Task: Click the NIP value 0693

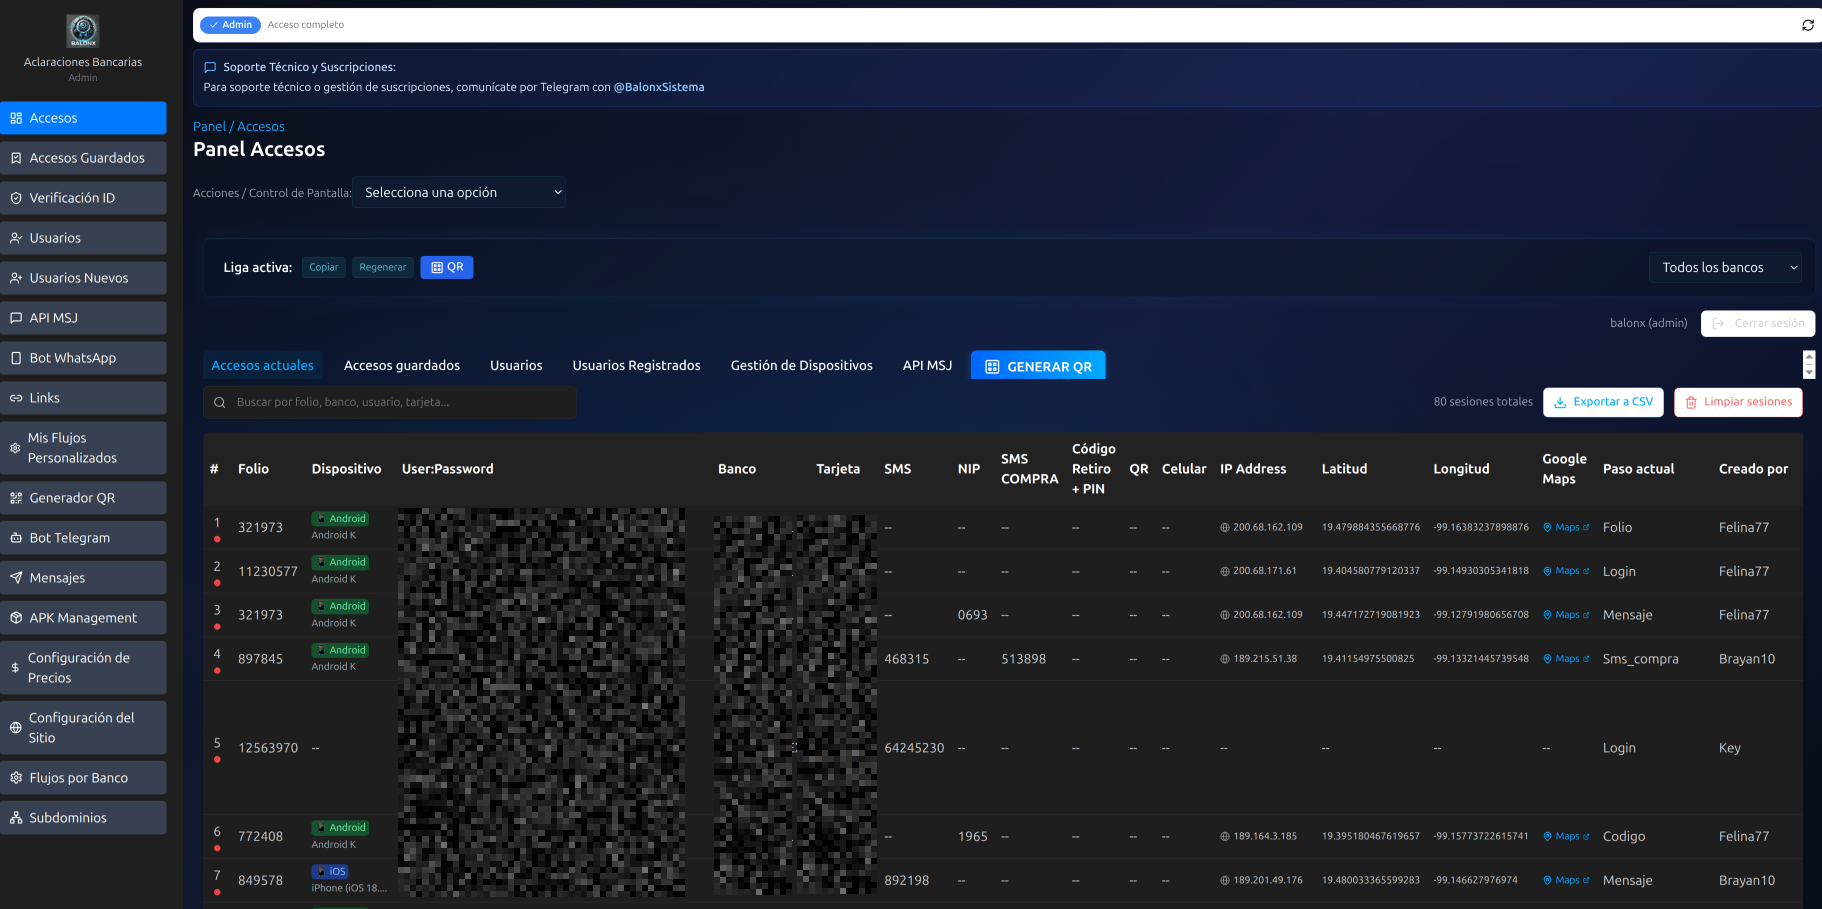Action: (x=972, y=615)
